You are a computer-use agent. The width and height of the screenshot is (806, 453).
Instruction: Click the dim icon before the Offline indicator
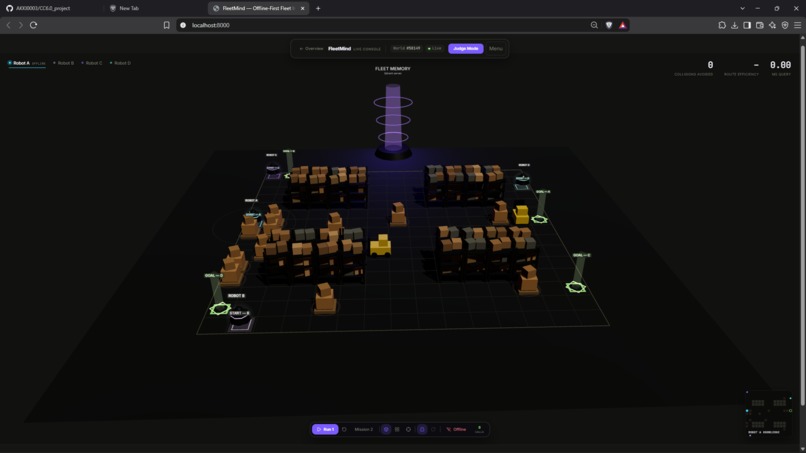(x=433, y=429)
